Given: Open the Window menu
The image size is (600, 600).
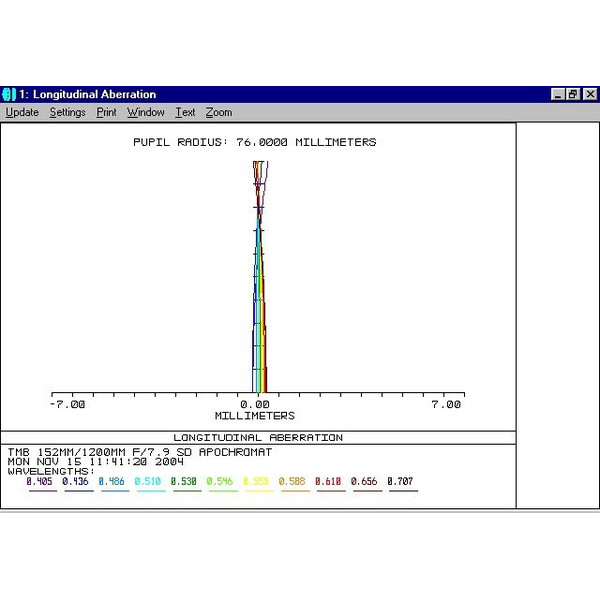Looking at the screenshot, I should (x=146, y=113).
